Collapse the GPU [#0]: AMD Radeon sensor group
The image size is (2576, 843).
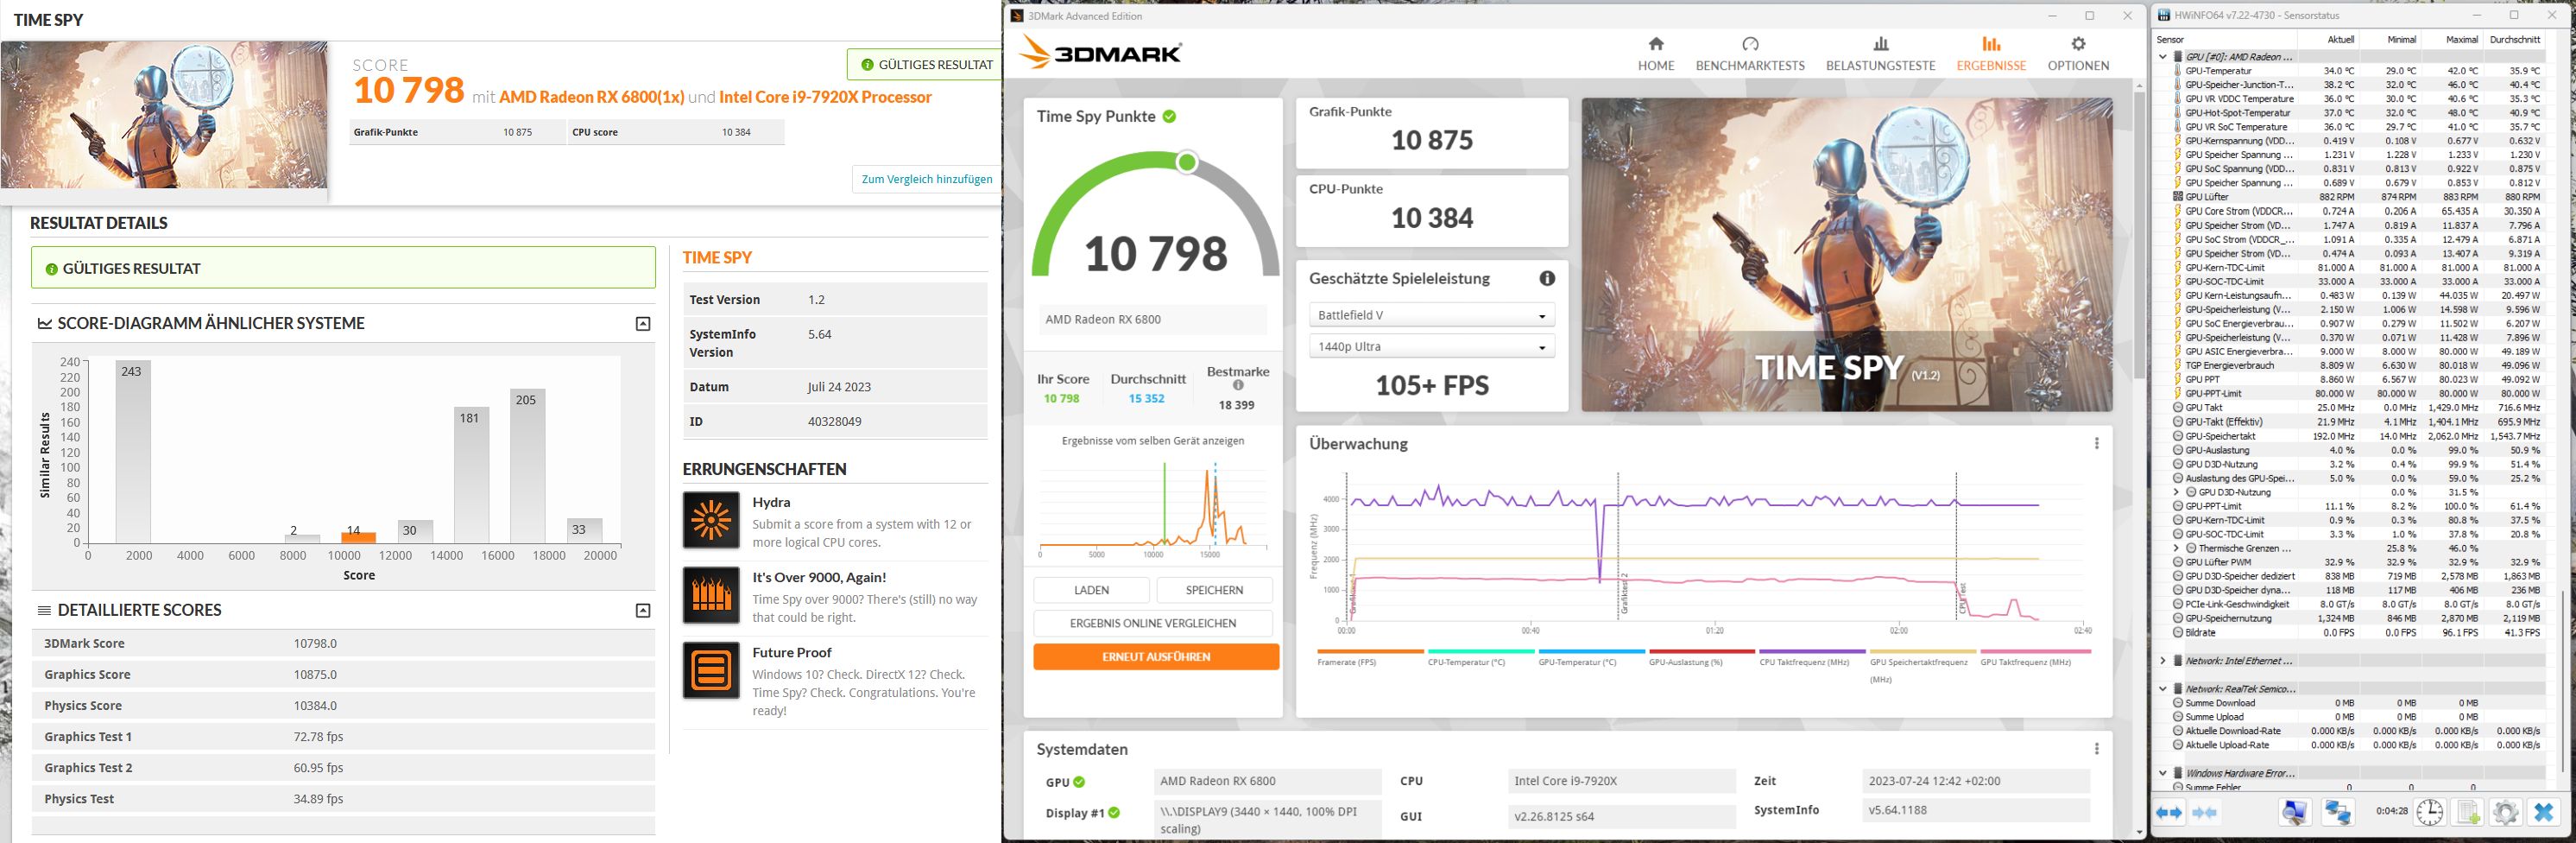(2163, 57)
